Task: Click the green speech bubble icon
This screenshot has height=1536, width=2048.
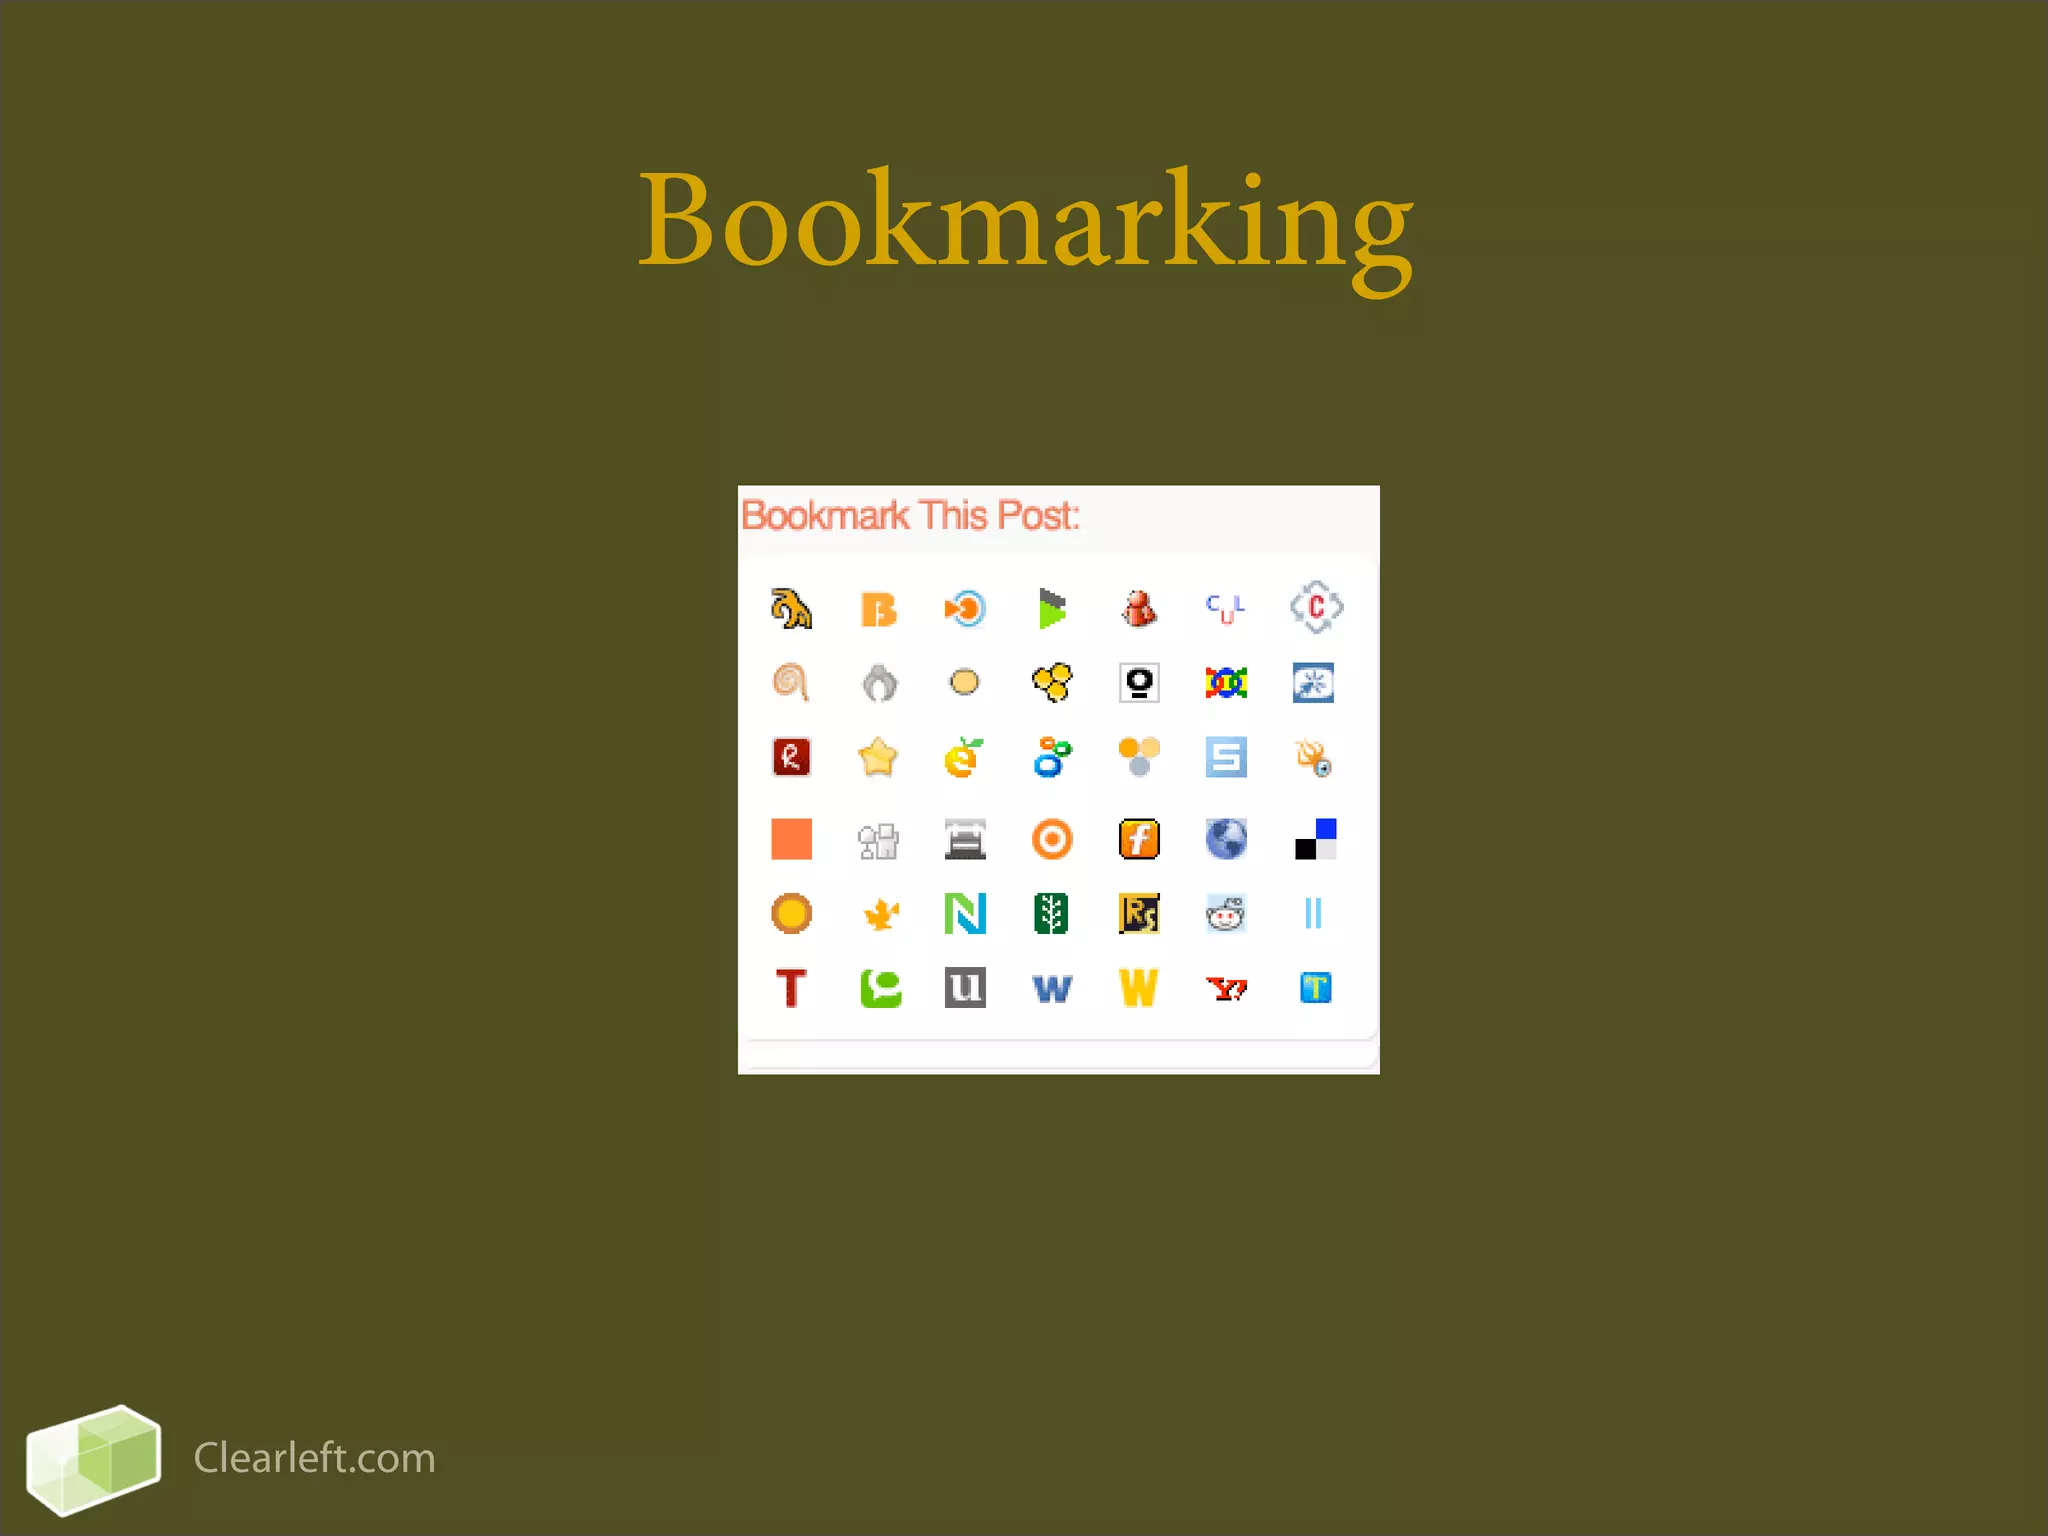Action: coord(880,988)
